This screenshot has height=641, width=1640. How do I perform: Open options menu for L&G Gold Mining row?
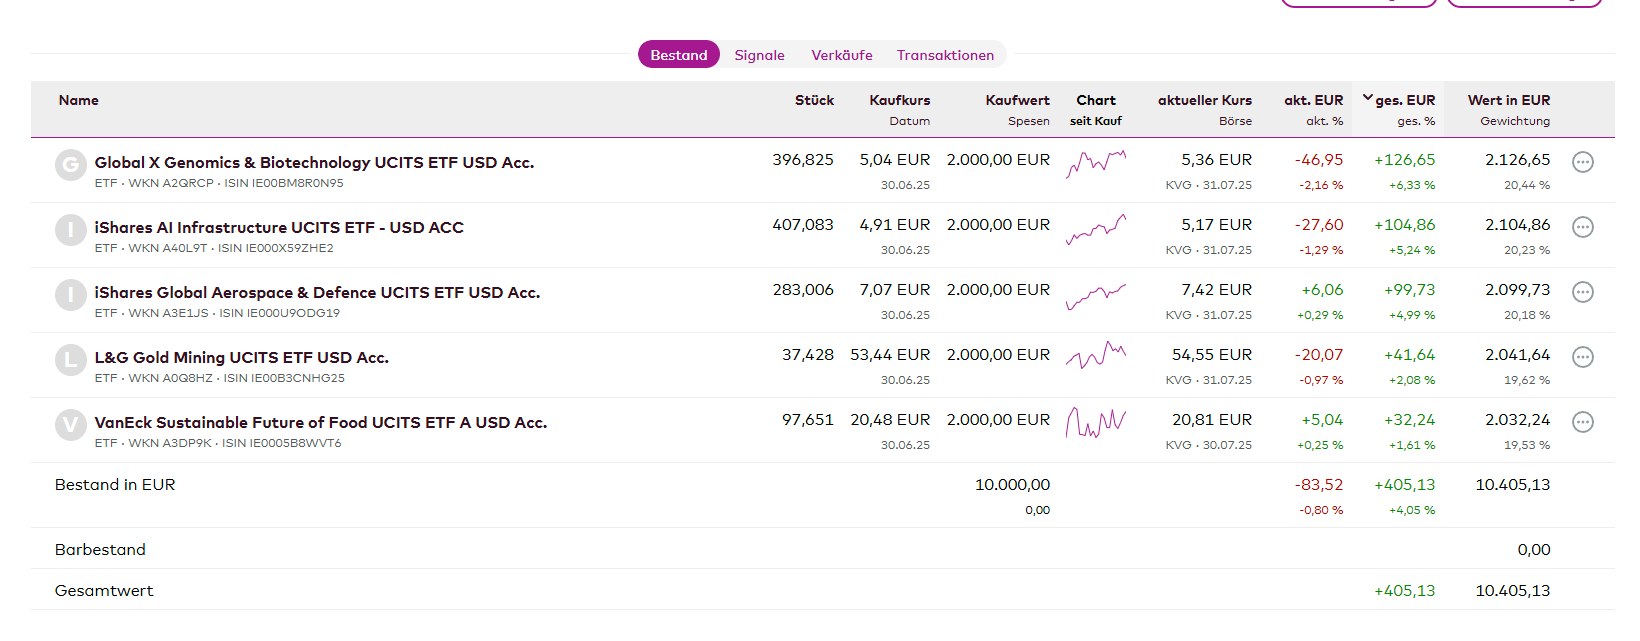[1582, 357]
